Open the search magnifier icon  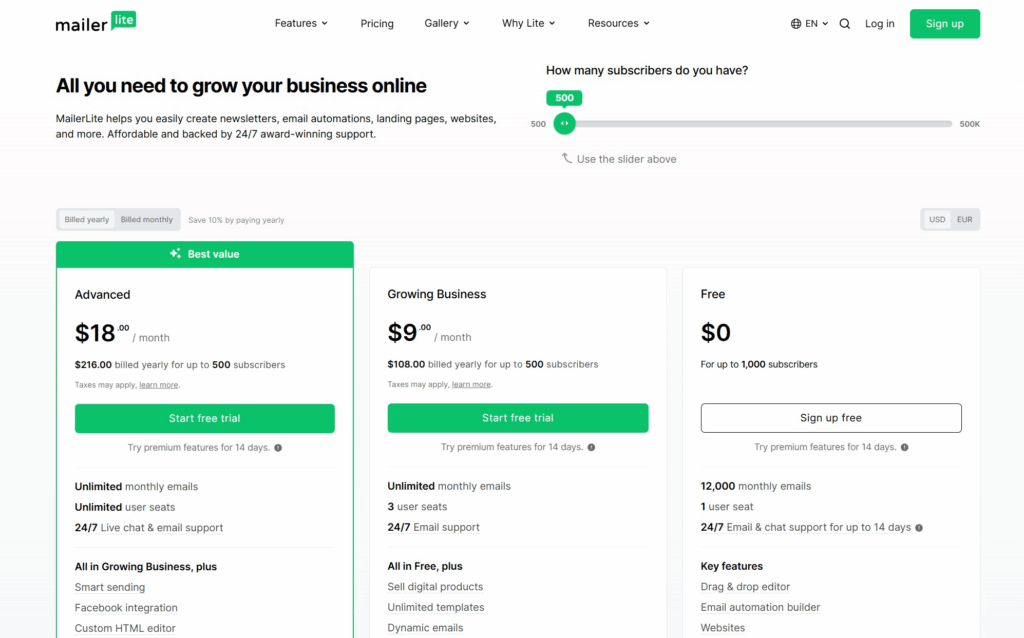pos(845,24)
